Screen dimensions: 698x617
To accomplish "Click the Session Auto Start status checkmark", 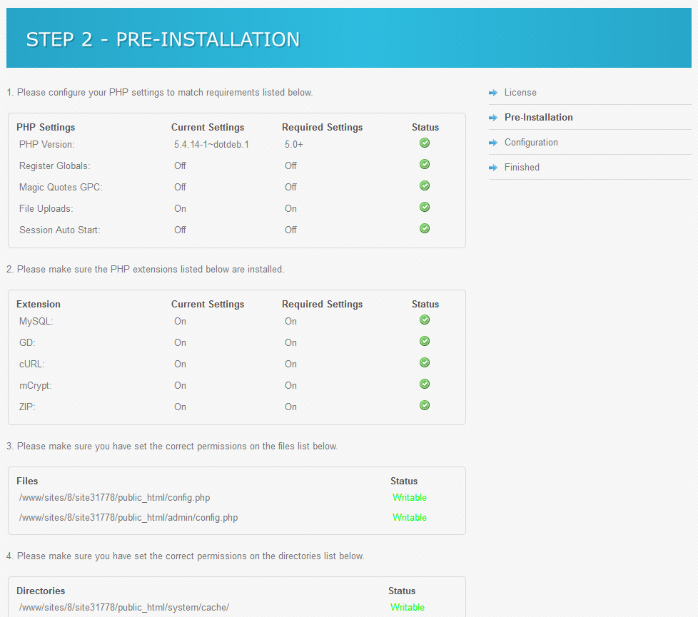I will pos(425,228).
